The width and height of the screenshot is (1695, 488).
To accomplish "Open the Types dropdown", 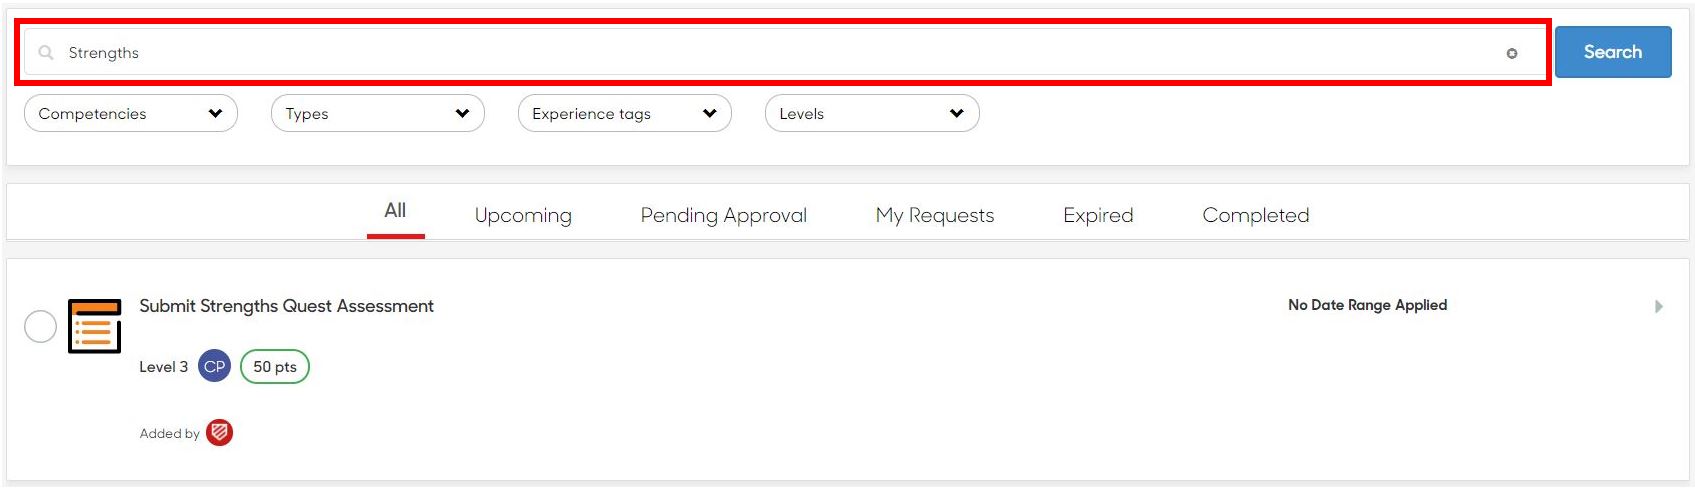I will [377, 113].
